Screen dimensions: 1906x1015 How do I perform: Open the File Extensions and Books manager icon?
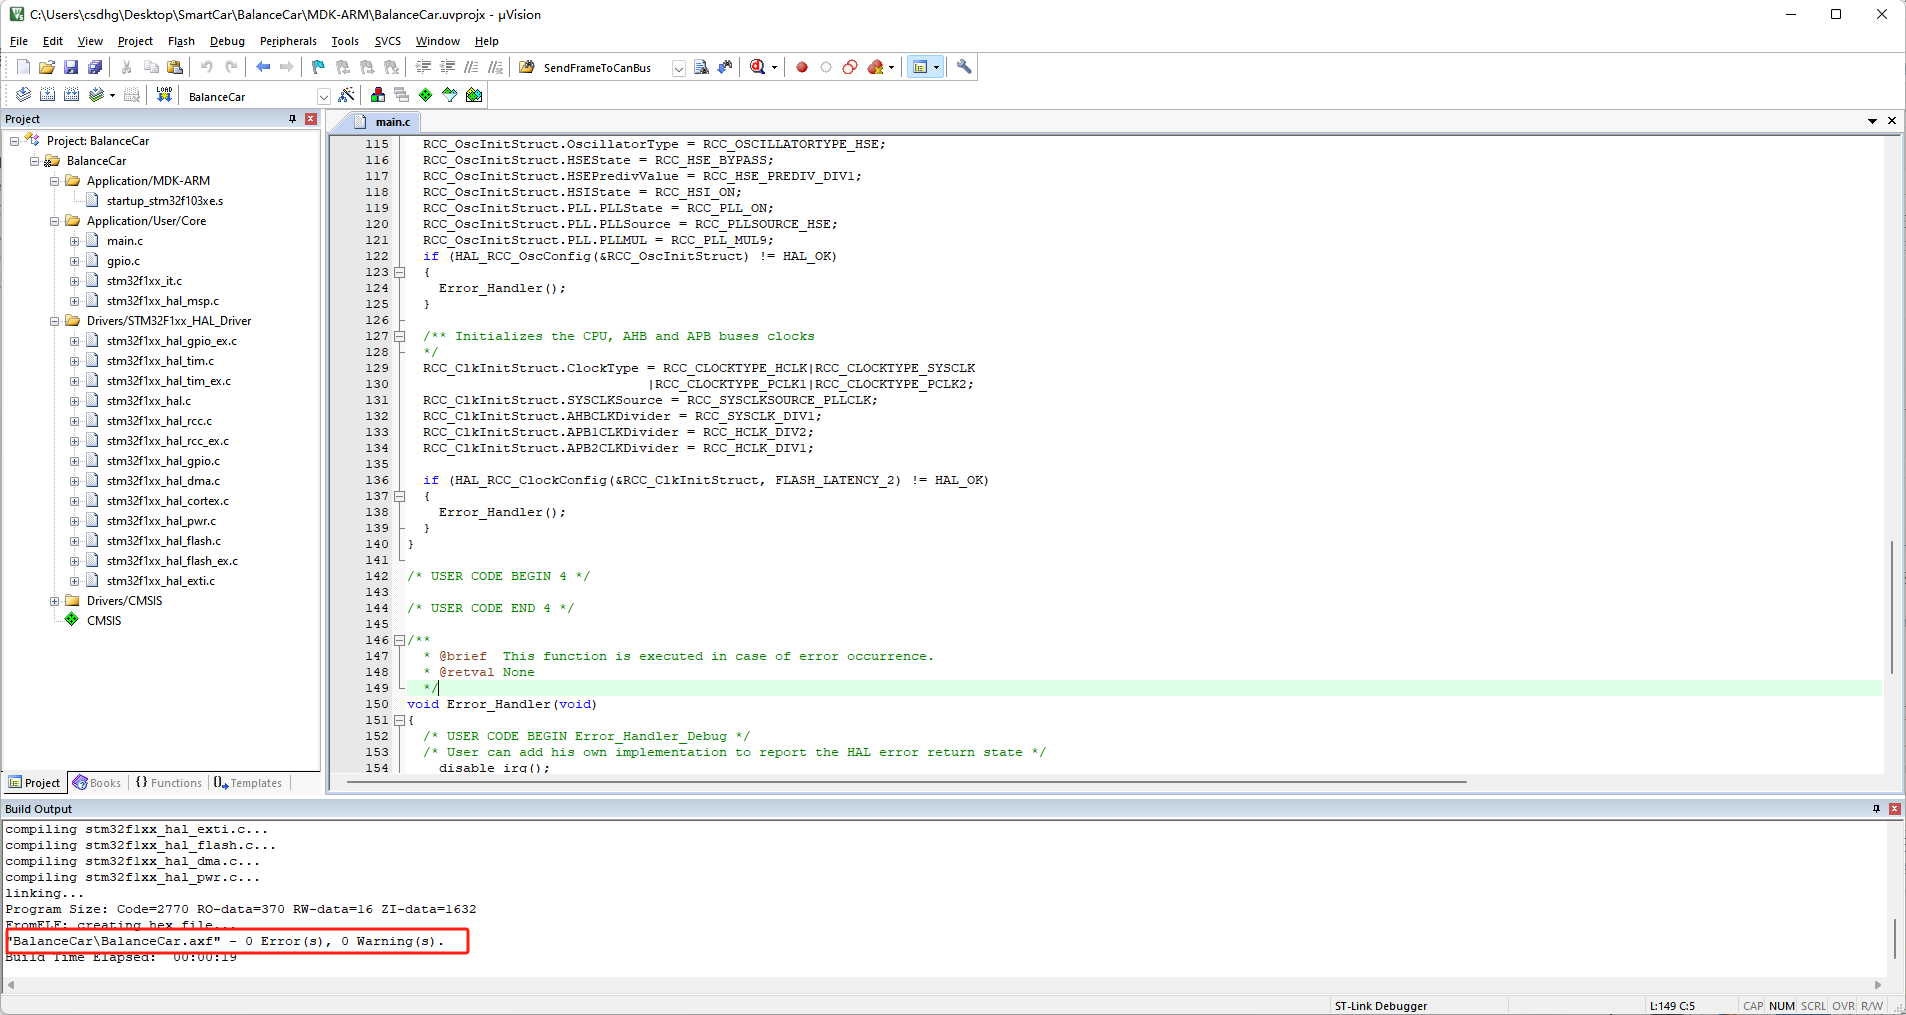point(378,95)
